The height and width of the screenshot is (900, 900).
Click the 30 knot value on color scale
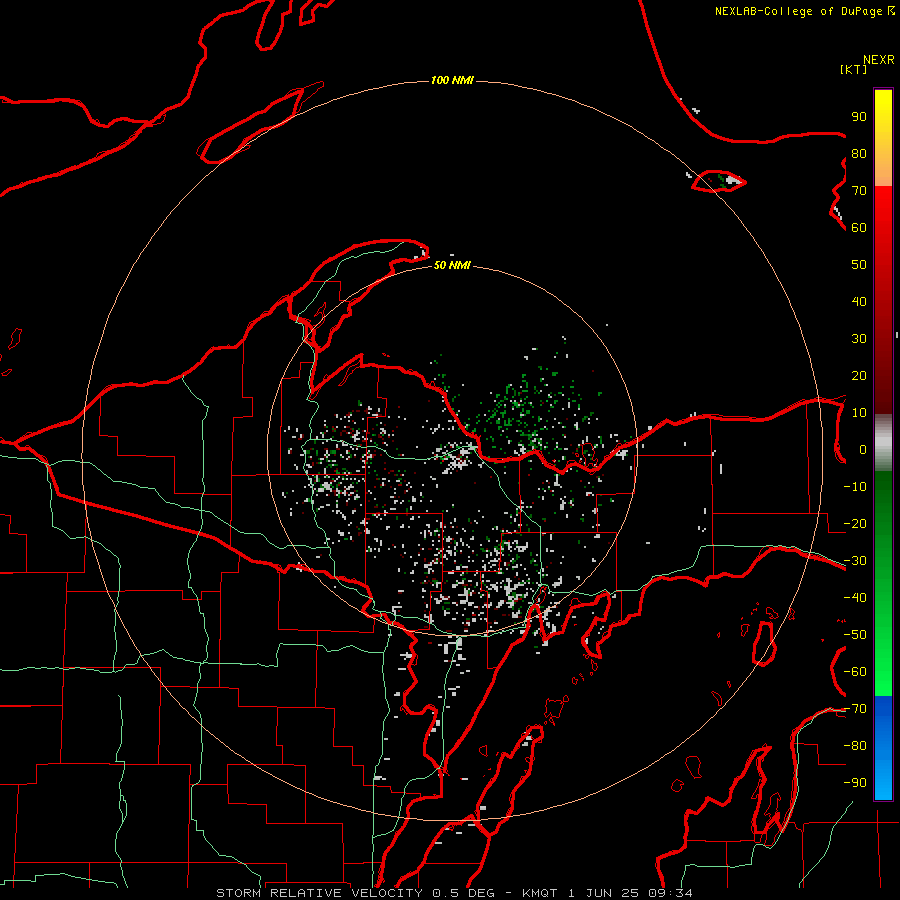coord(859,339)
